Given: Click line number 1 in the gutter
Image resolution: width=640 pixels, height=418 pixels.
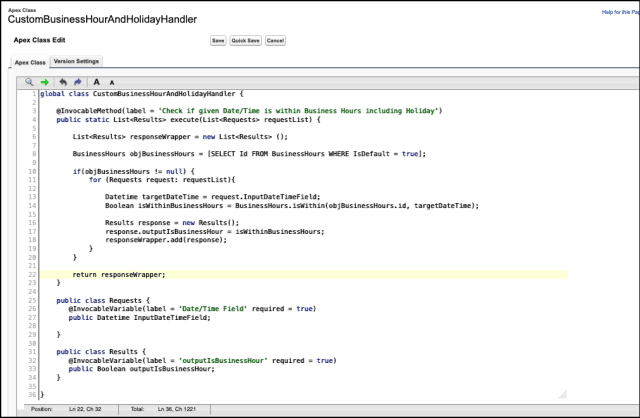Looking at the screenshot, I should point(34,93).
